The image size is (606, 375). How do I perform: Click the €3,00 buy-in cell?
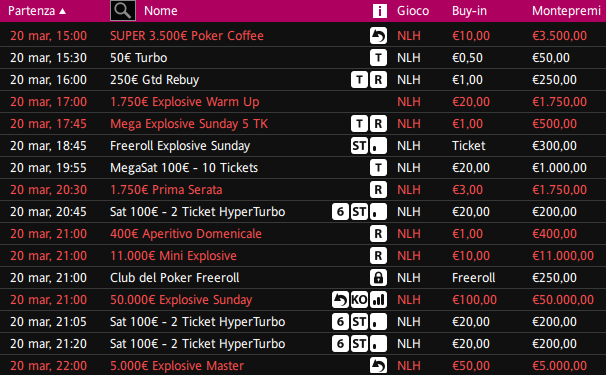click(x=467, y=190)
